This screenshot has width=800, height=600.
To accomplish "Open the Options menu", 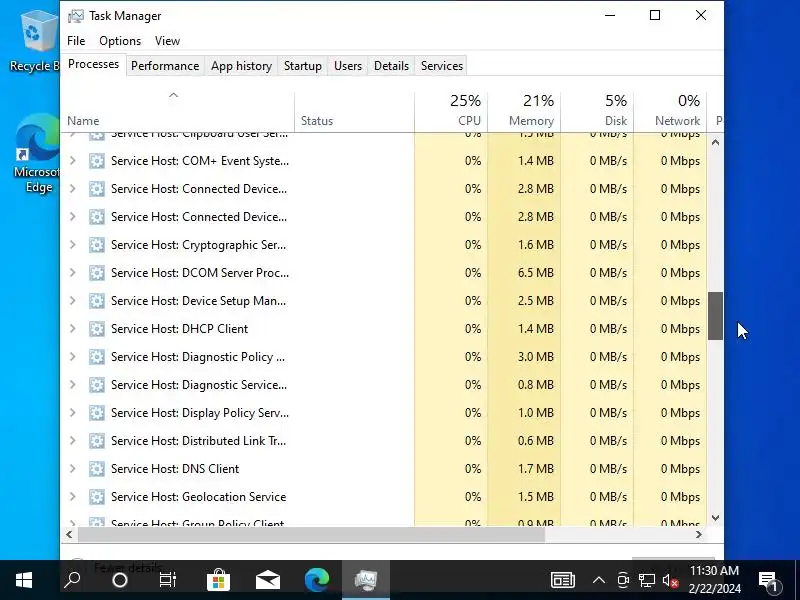I will (x=120, y=41).
